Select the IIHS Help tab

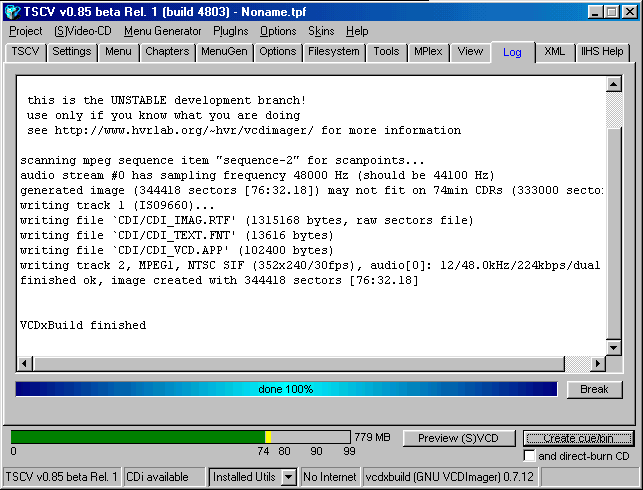coord(602,52)
